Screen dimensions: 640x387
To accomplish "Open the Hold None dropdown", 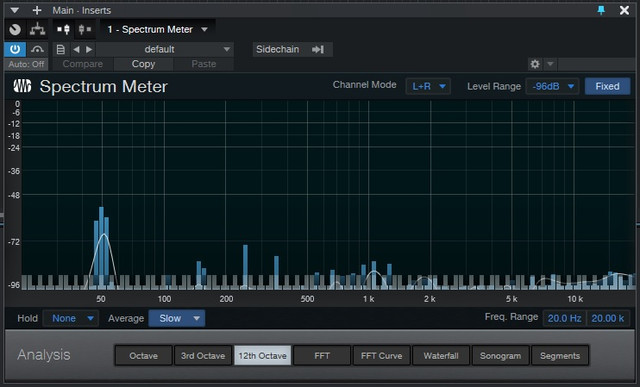I will point(71,318).
